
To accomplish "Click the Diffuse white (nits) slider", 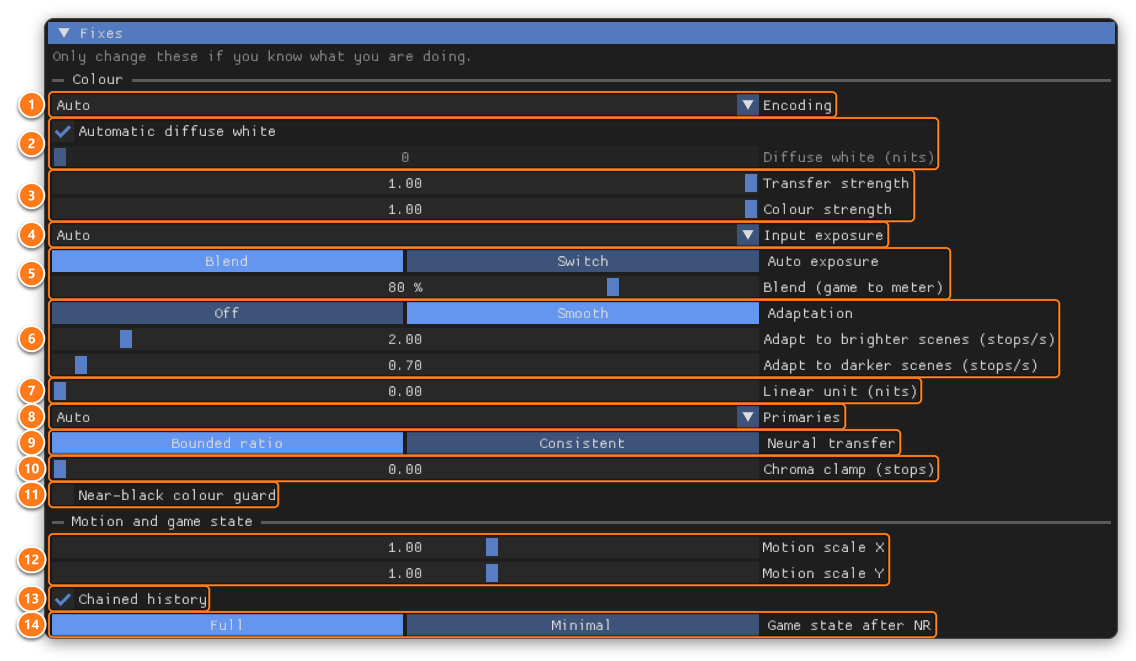I will pyautogui.click(x=405, y=157).
